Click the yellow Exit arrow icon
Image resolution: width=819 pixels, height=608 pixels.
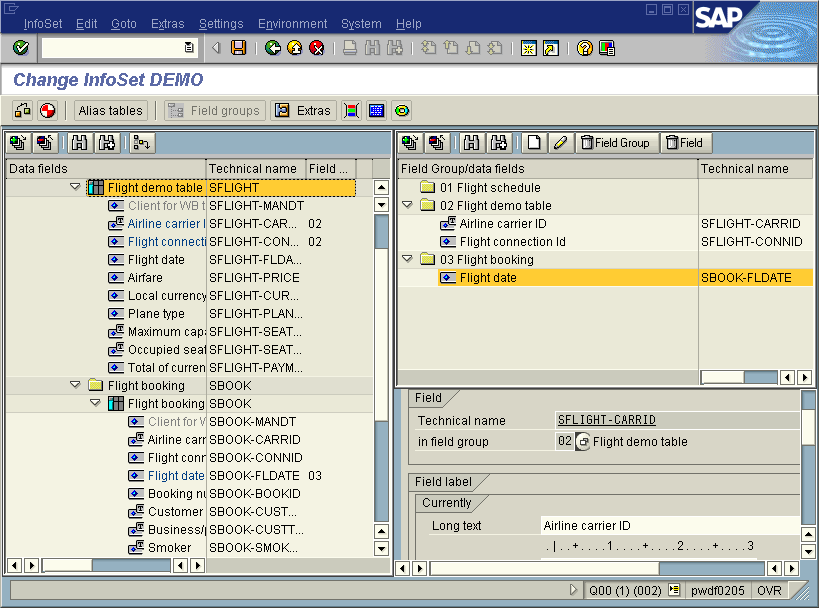[x=294, y=48]
